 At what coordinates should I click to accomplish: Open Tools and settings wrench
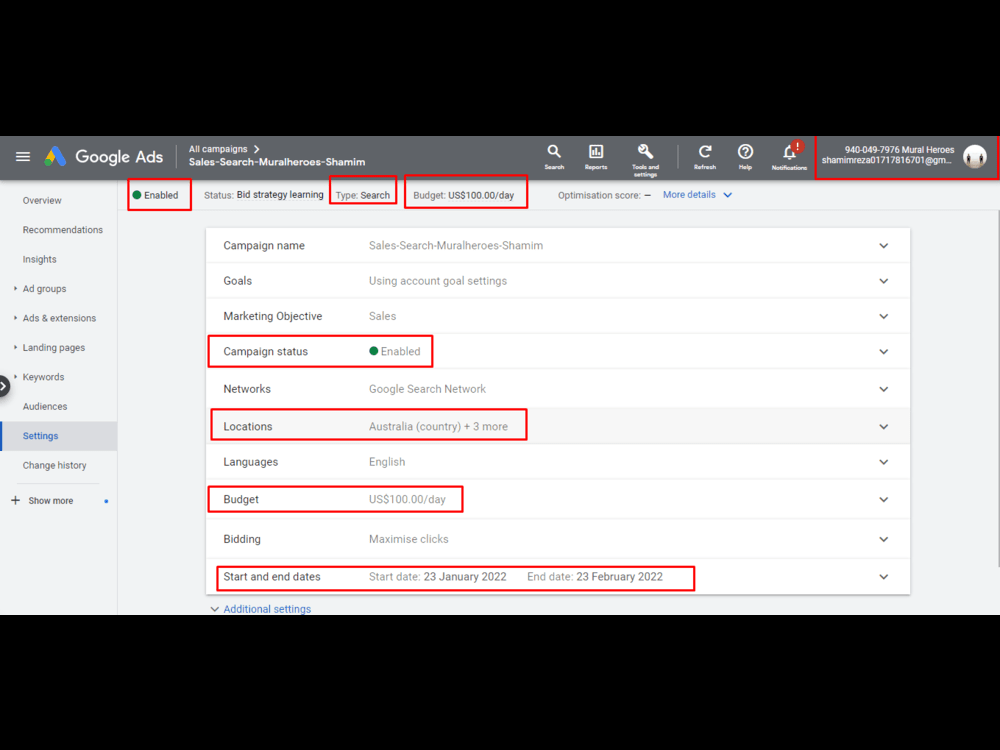tap(645, 159)
